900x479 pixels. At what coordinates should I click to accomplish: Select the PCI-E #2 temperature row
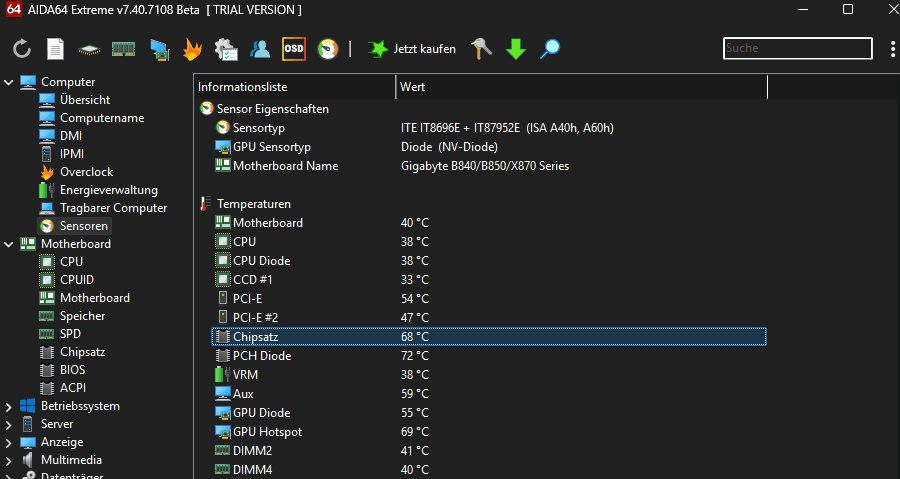(x=489, y=317)
